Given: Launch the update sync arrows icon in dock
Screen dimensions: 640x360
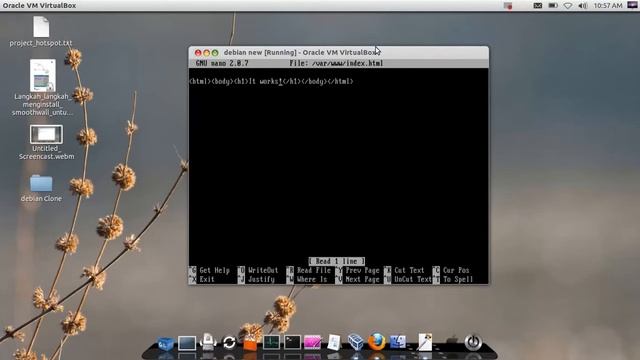Looking at the screenshot, I should click(229, 342).
